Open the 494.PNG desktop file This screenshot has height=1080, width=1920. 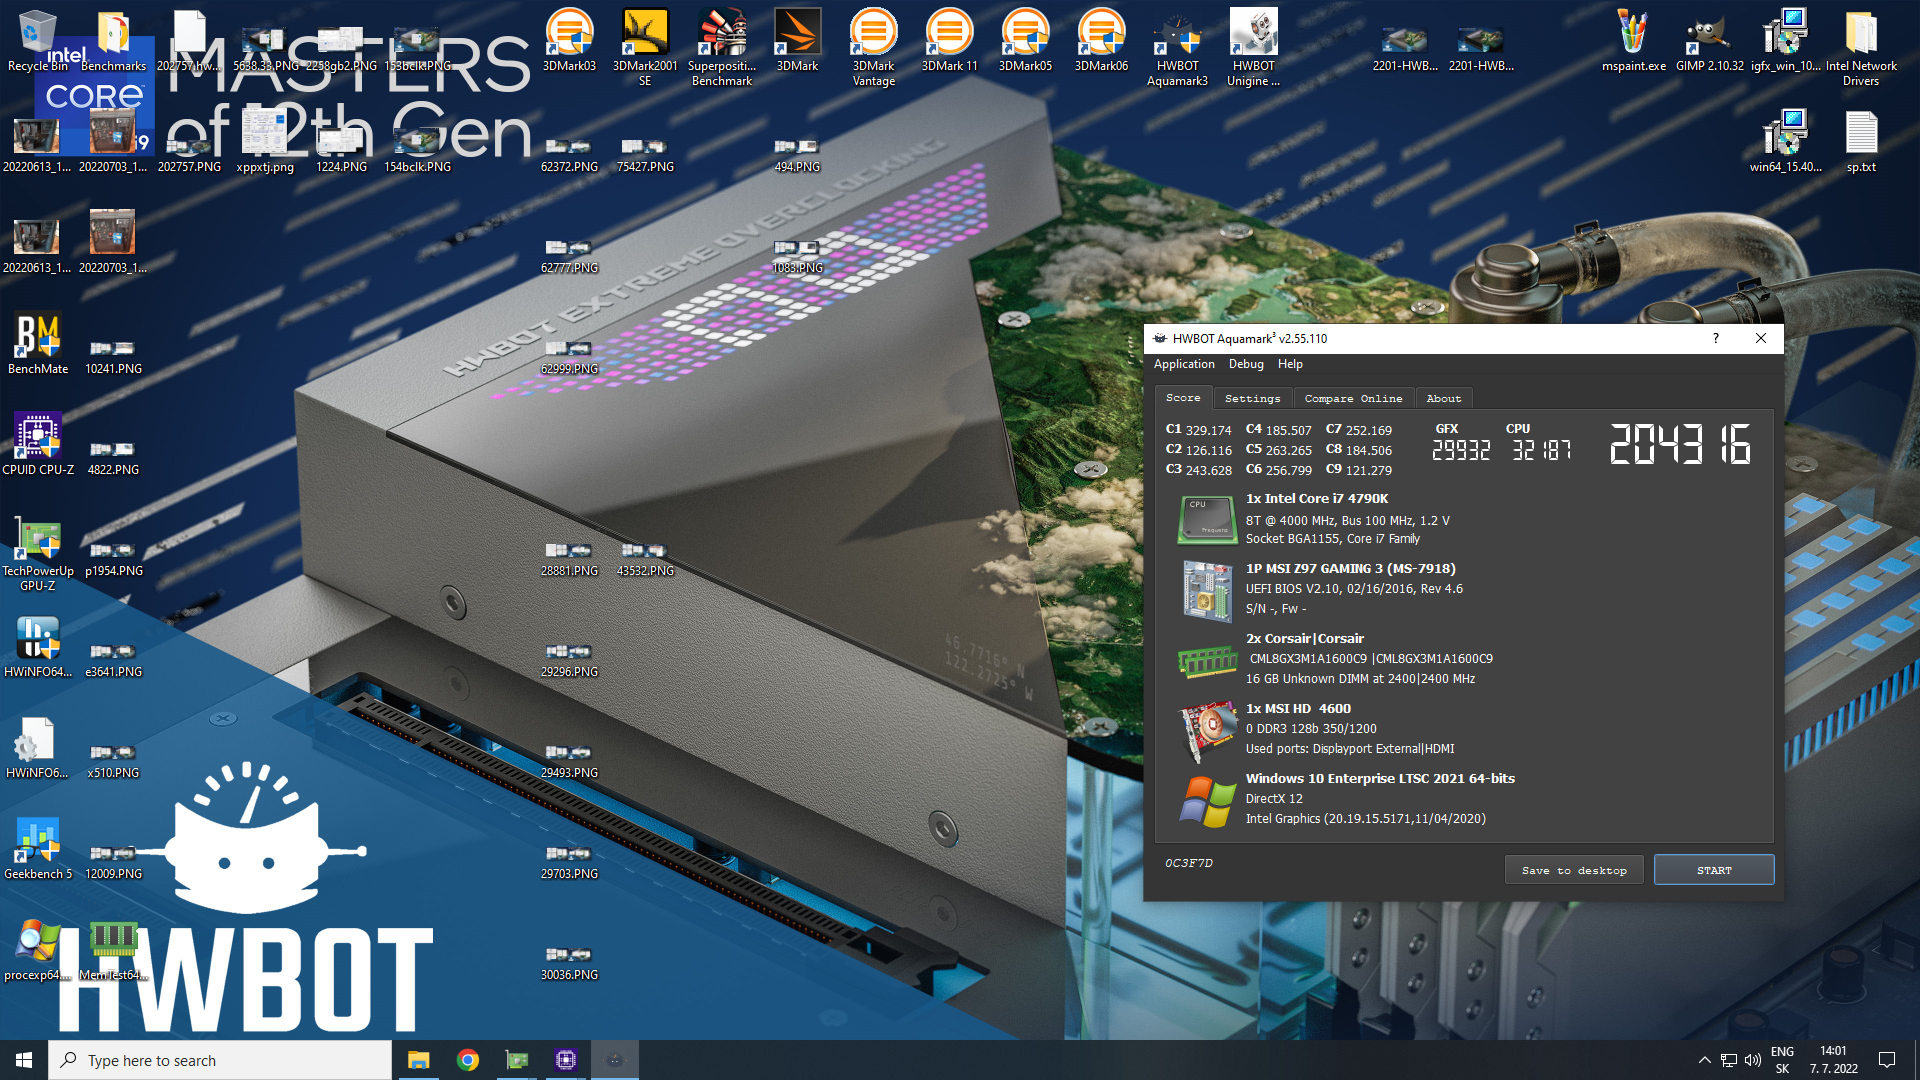(797, 154)
